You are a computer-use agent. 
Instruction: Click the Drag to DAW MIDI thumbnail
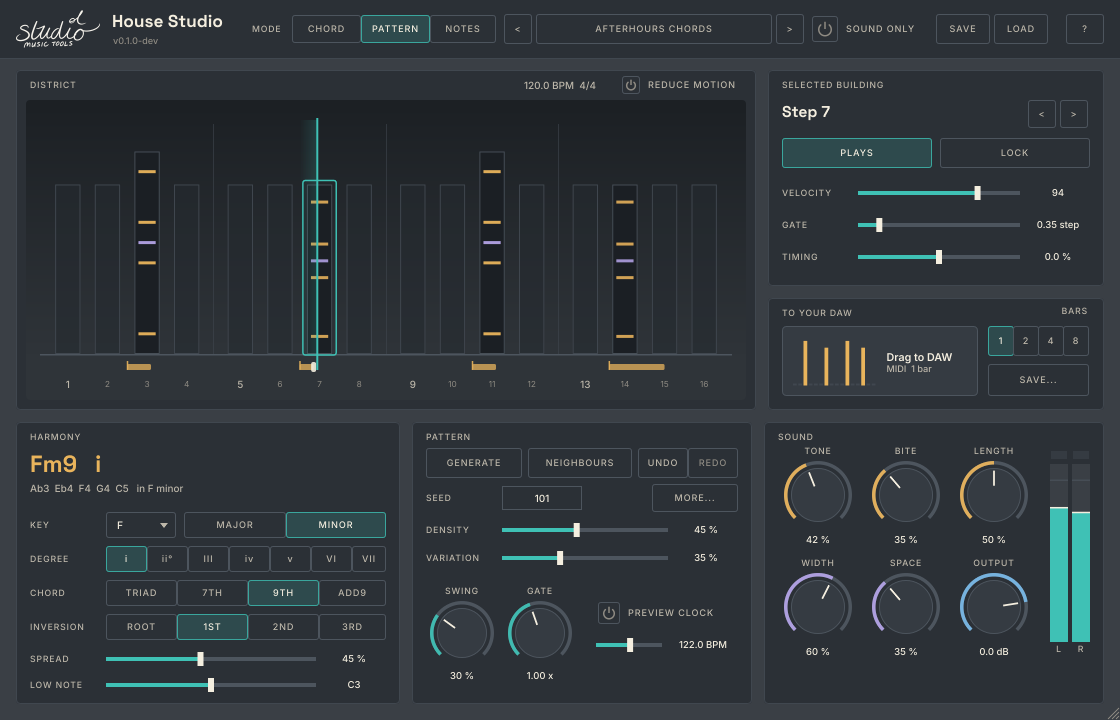pyautogui.click(x=879, y=361)
